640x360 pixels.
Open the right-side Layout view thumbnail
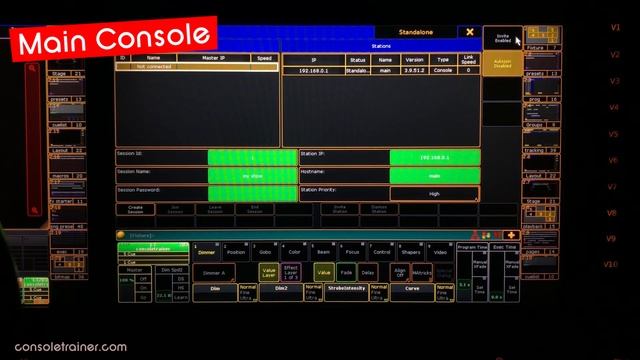[542, 167]
